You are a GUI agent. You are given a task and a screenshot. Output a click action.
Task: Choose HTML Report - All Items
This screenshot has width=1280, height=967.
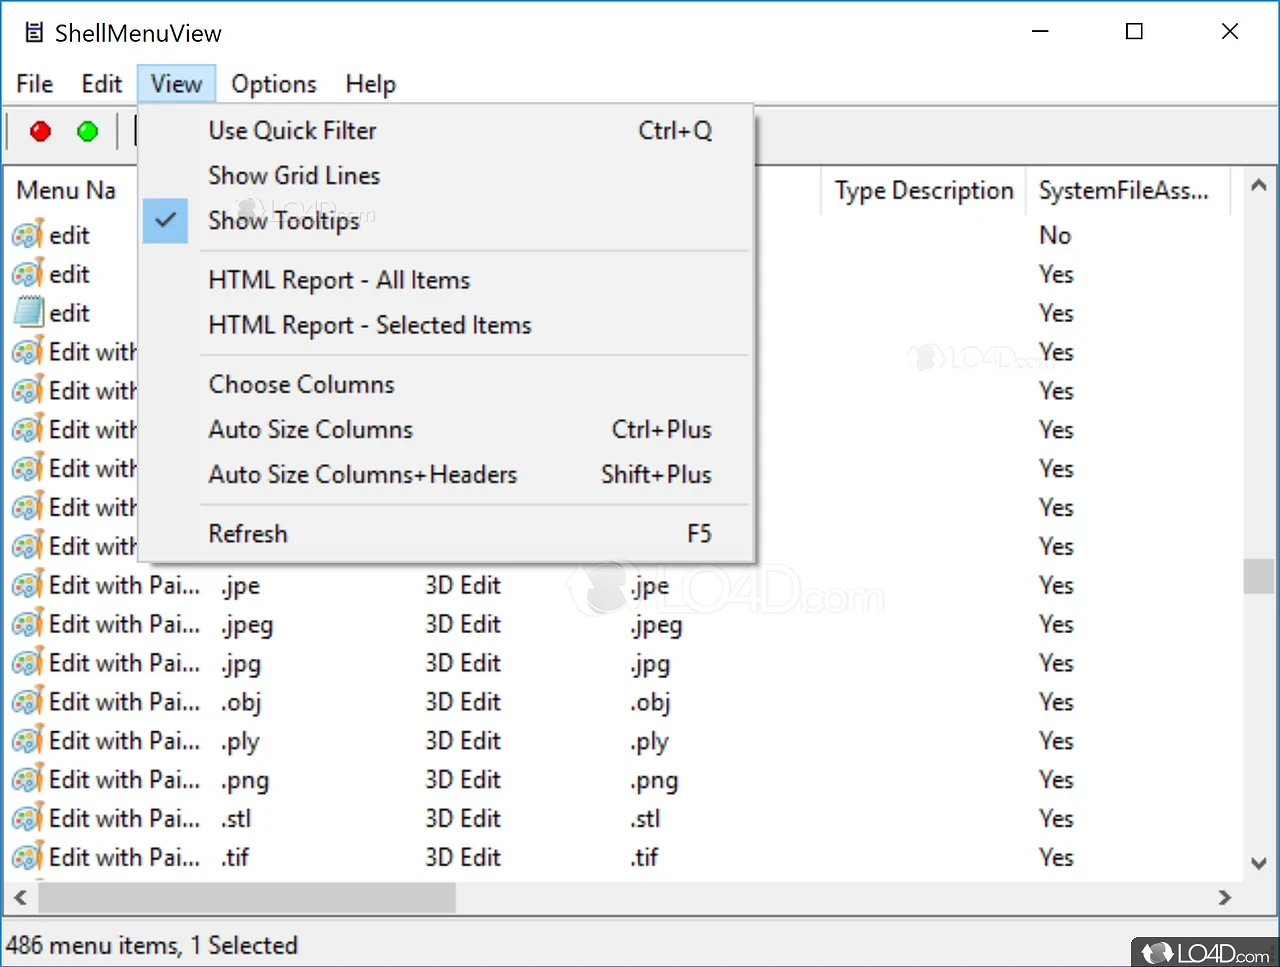click(x=339, y=280)
